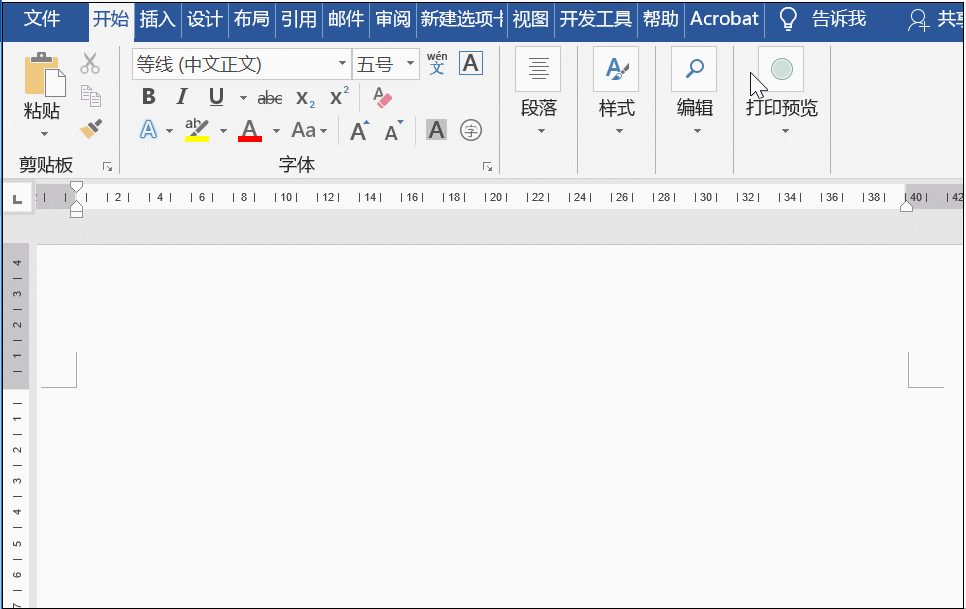Click the 告诉我 Tell Me lightbulb

point(788,19)
